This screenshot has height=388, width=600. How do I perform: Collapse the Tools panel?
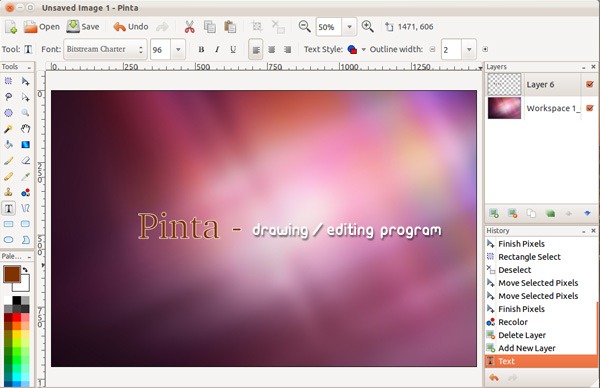pyautogui.click(x=29, y=67)
